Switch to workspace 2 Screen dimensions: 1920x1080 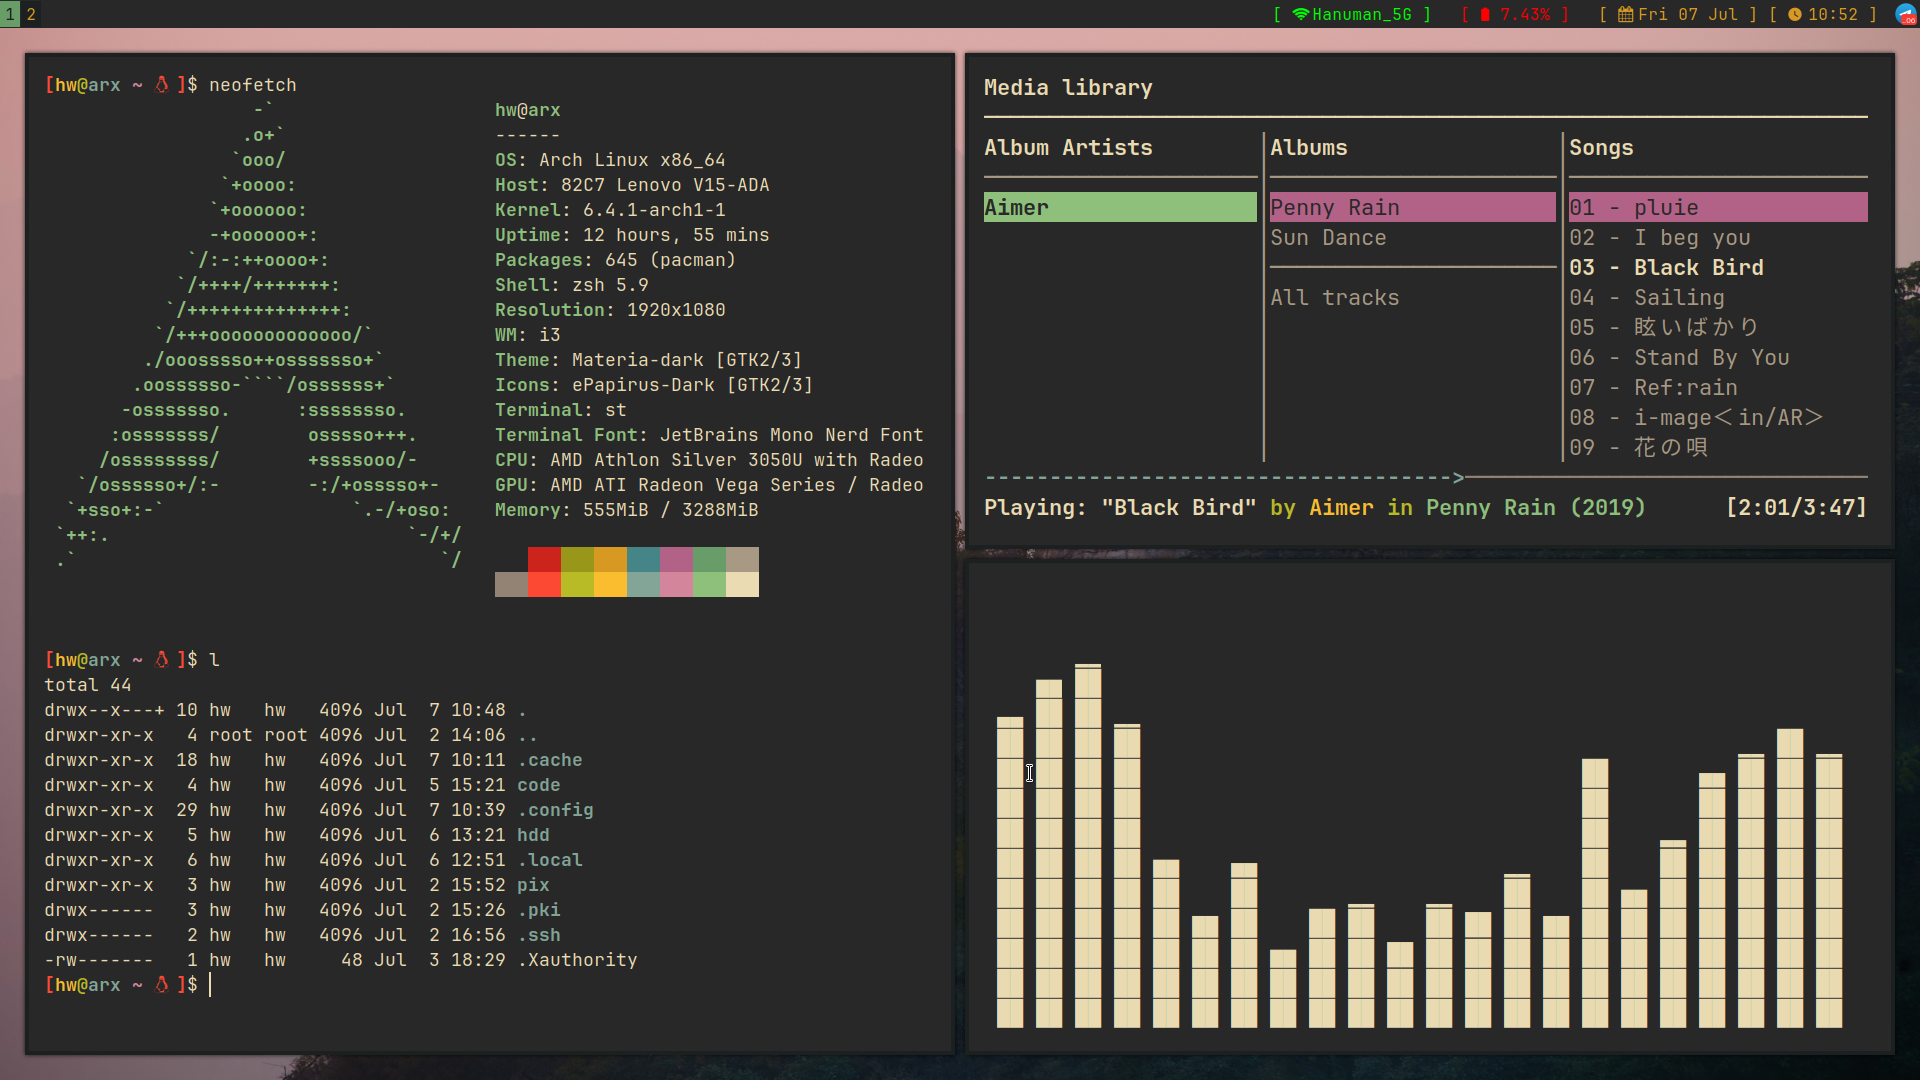31,14
